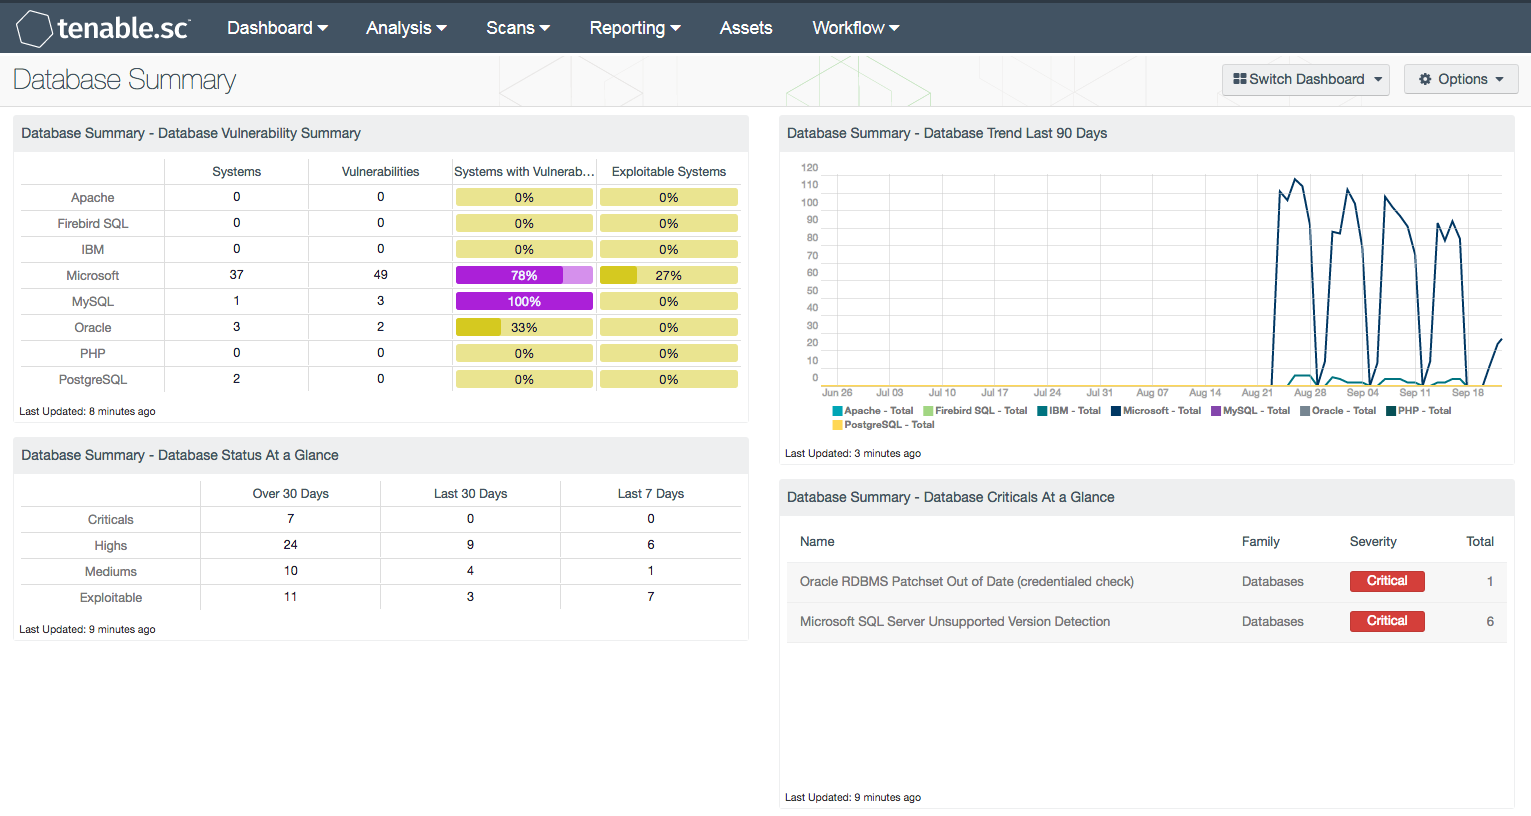Open the Switch Dashboard dropdown

(1306, 79)
